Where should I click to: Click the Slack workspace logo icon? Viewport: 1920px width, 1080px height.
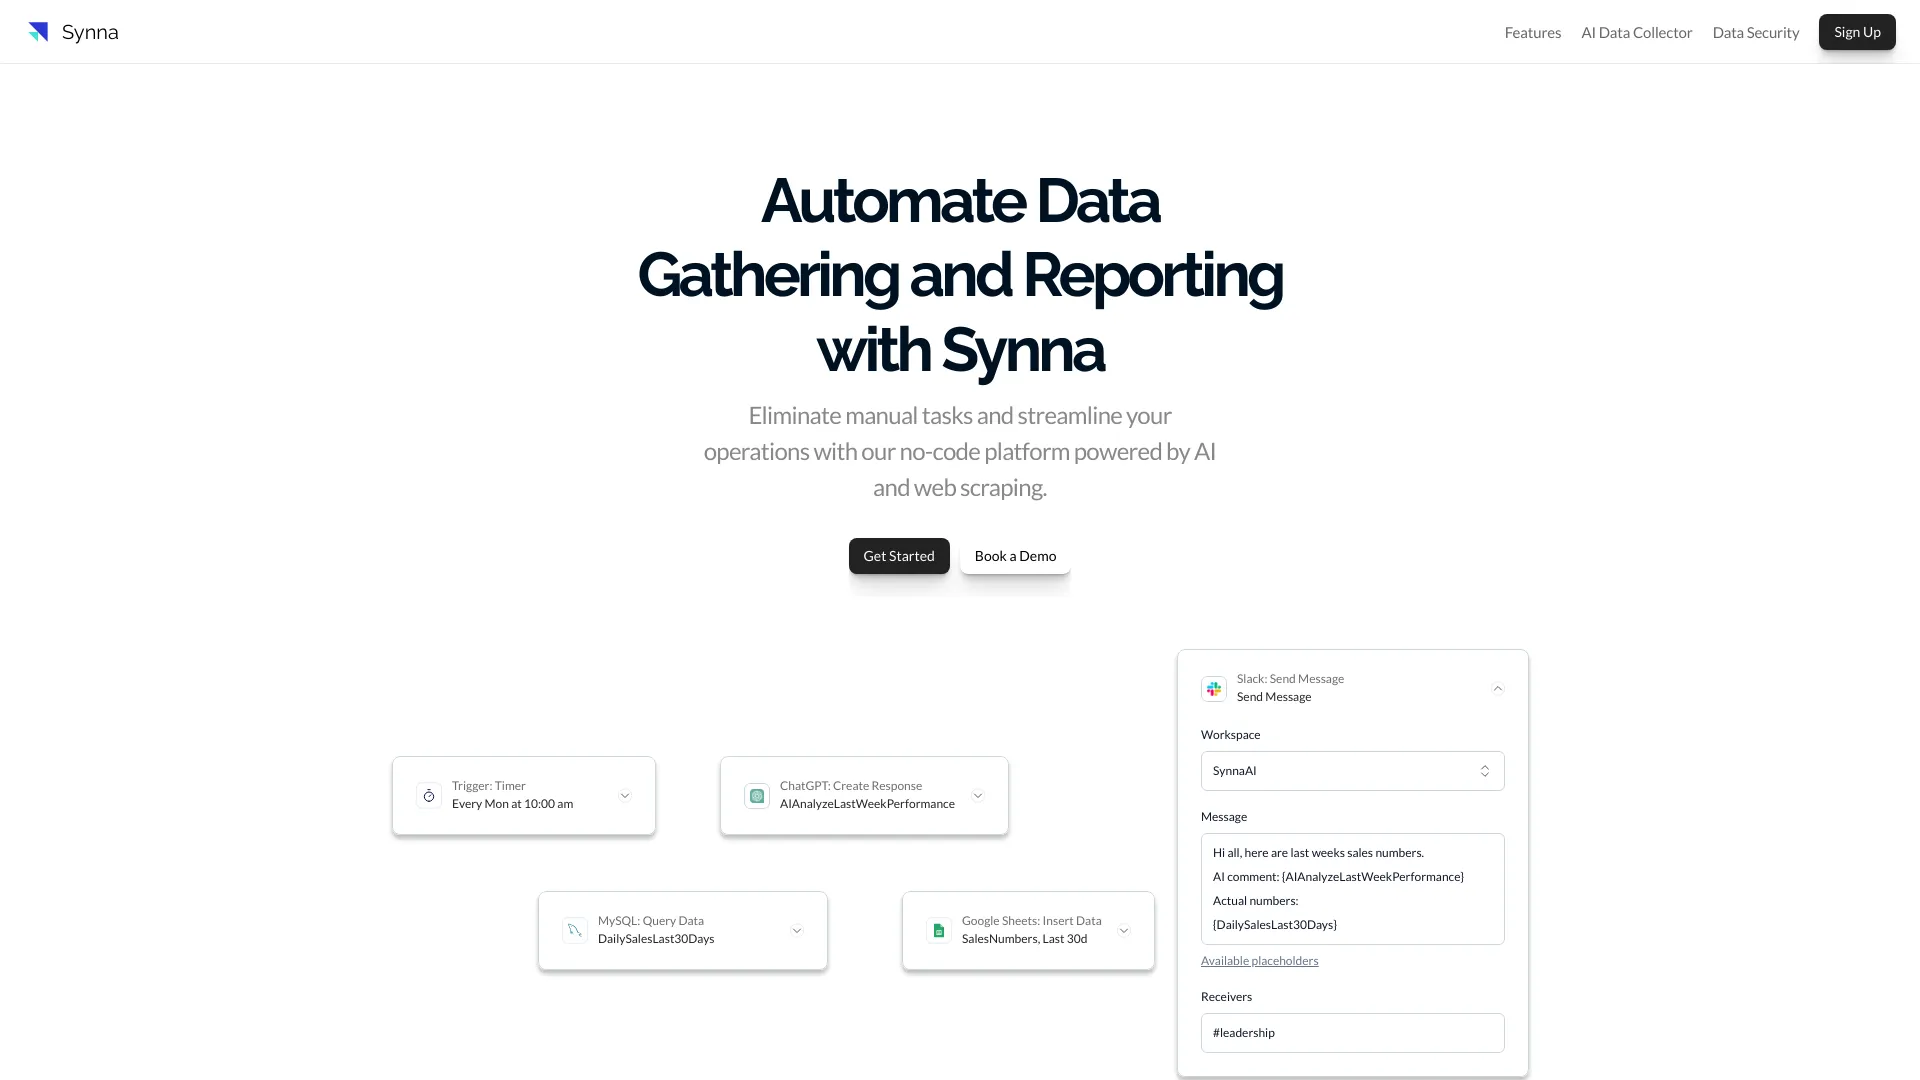tap(1213, 687)
